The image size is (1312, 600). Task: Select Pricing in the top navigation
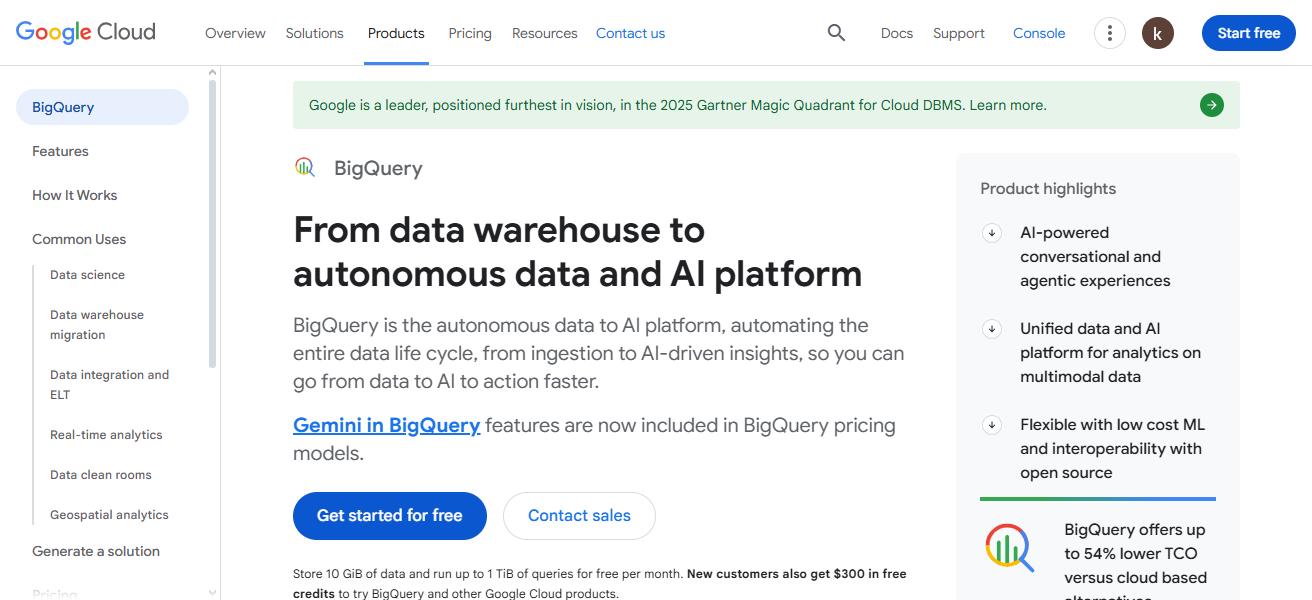click(x=469, y=32)
